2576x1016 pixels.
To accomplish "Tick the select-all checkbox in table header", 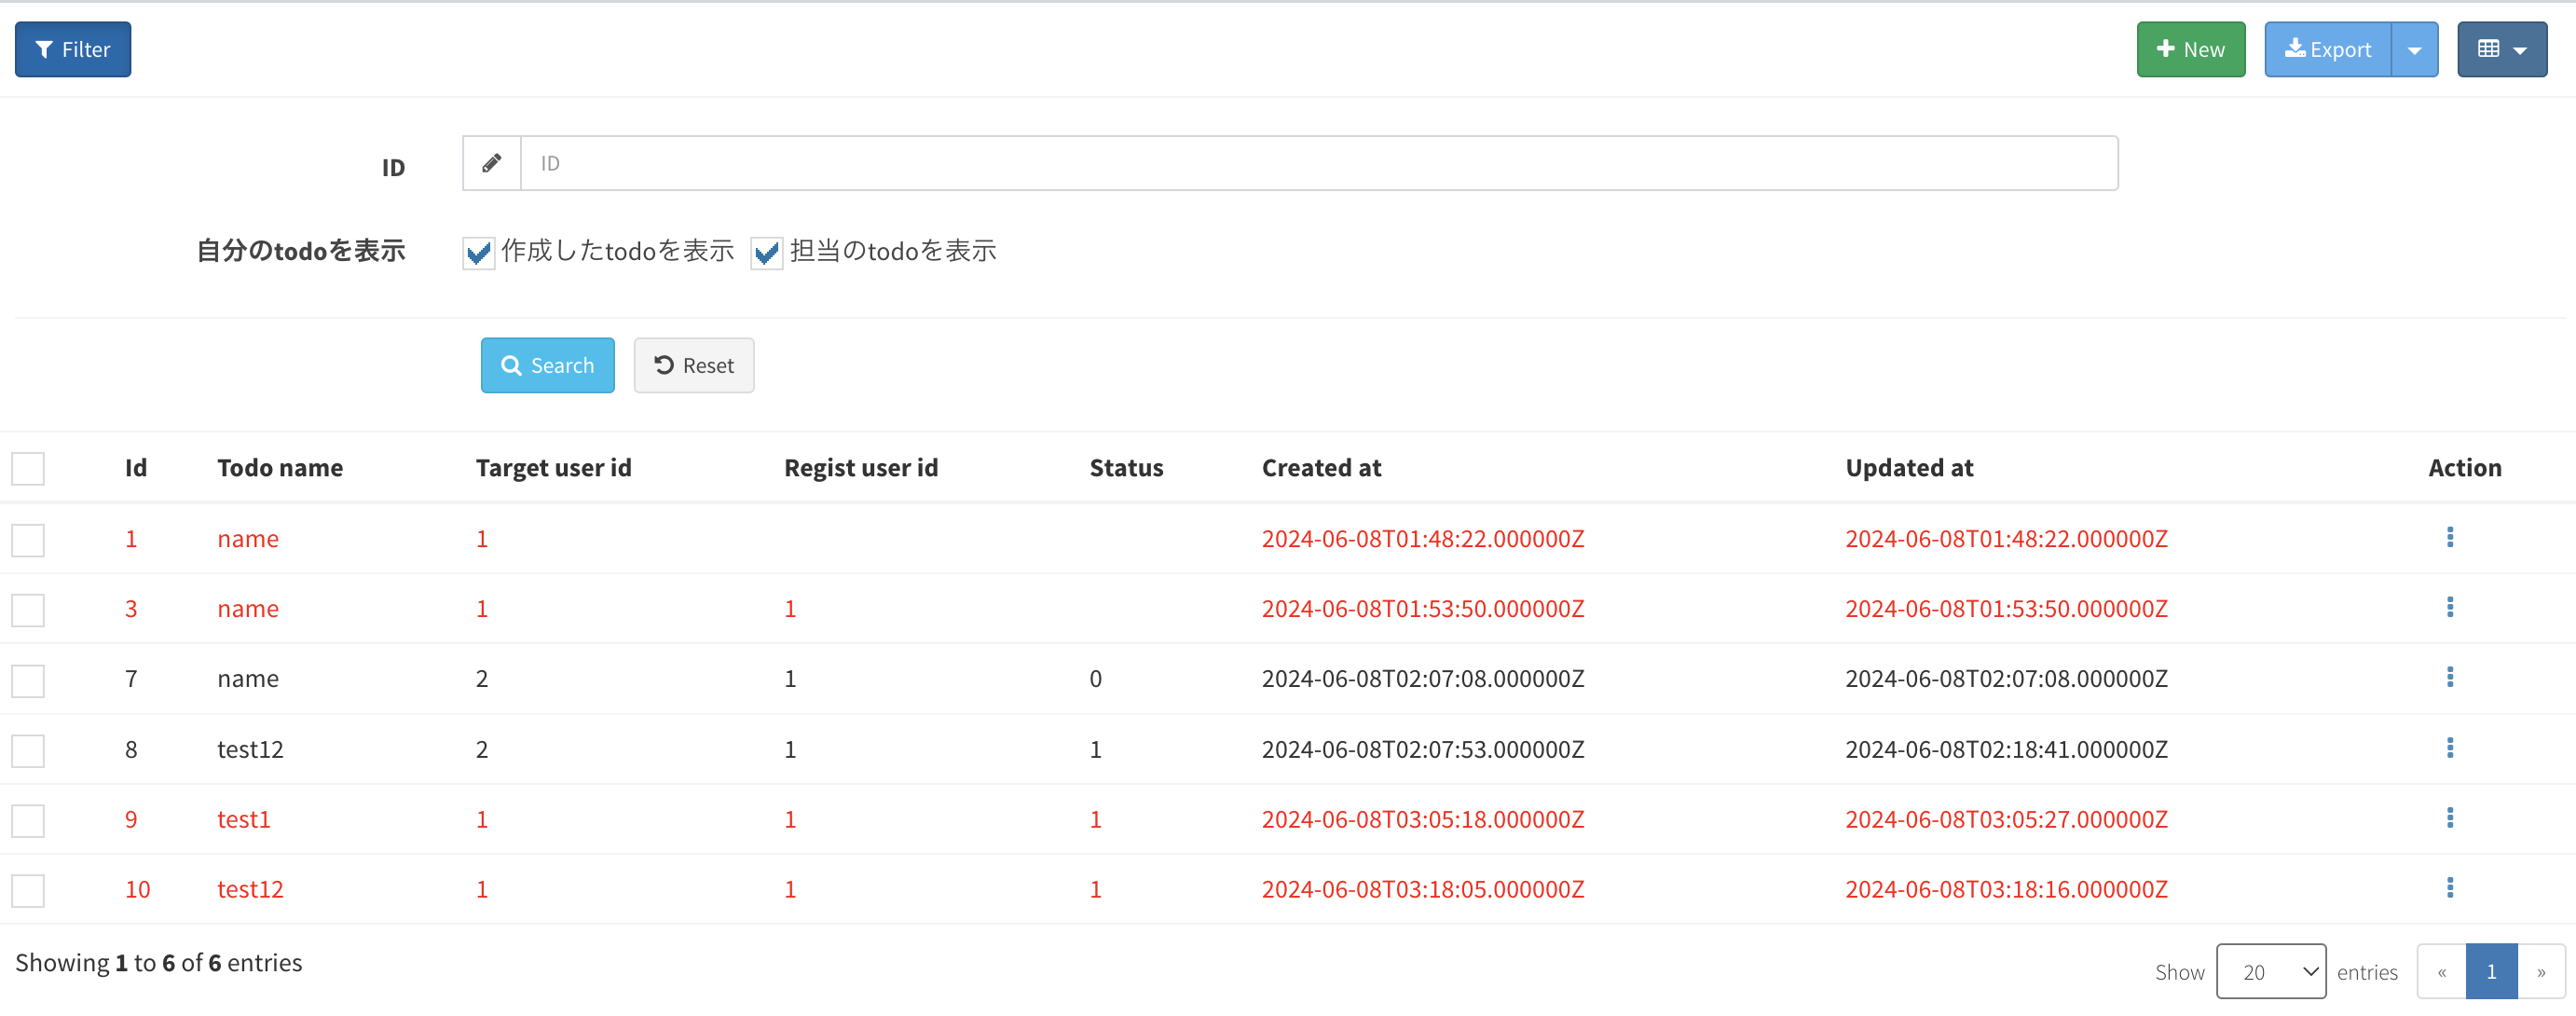I will click(x=28, y=468).
